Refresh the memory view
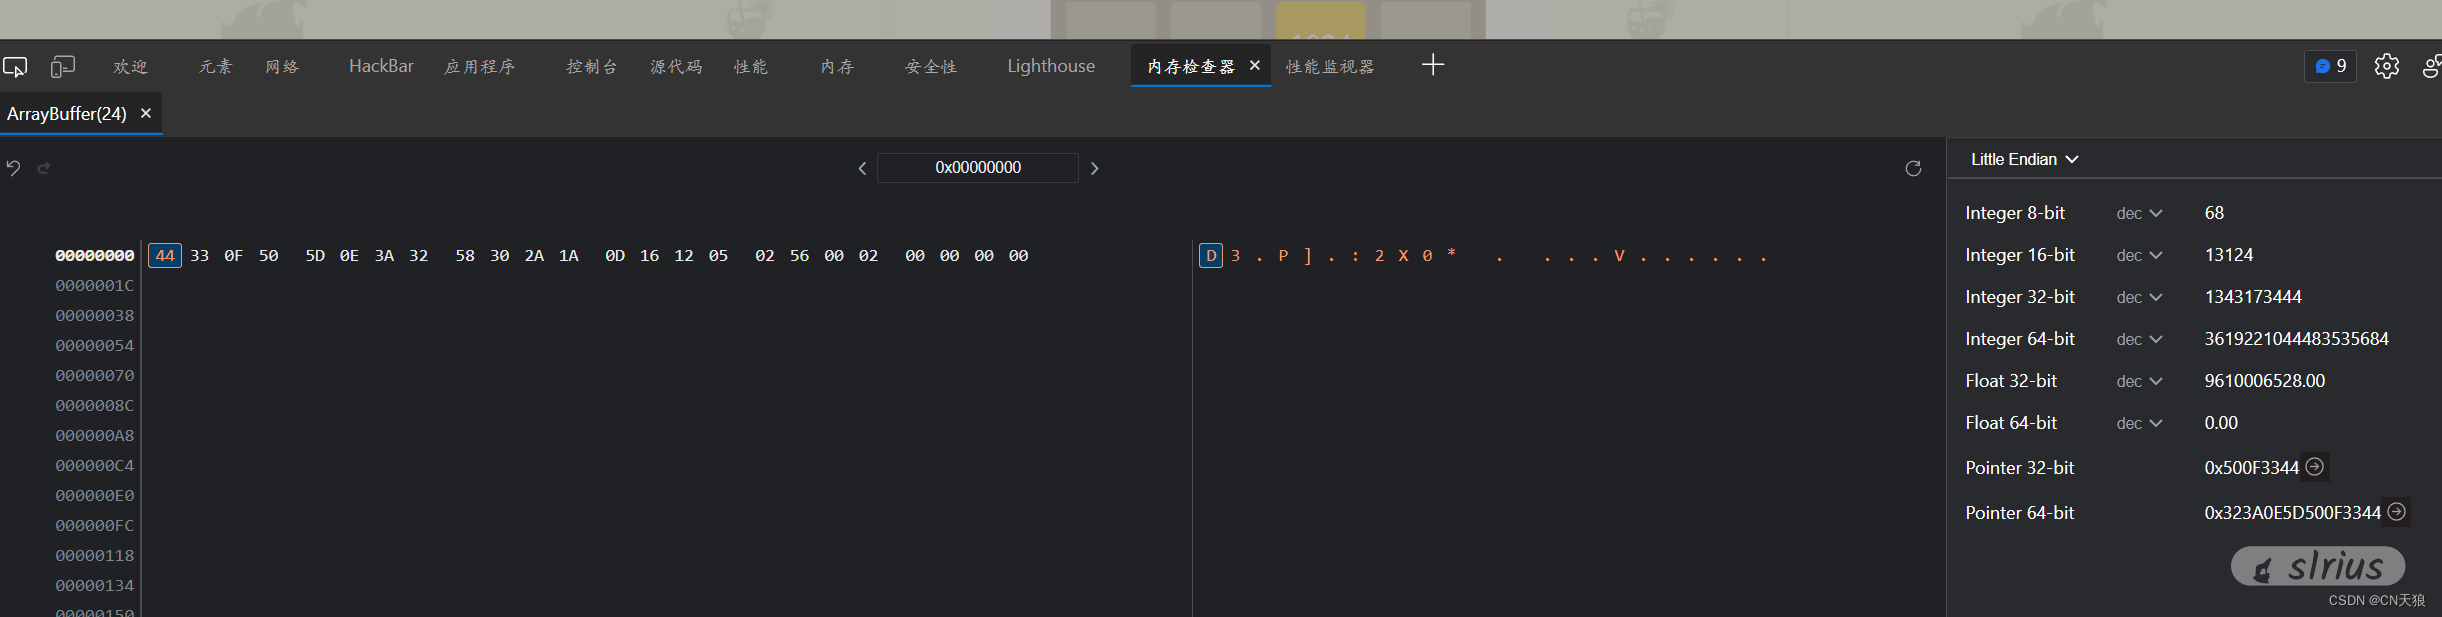Viewport: 2442px width, 617px height. (x=1913, y=169)
